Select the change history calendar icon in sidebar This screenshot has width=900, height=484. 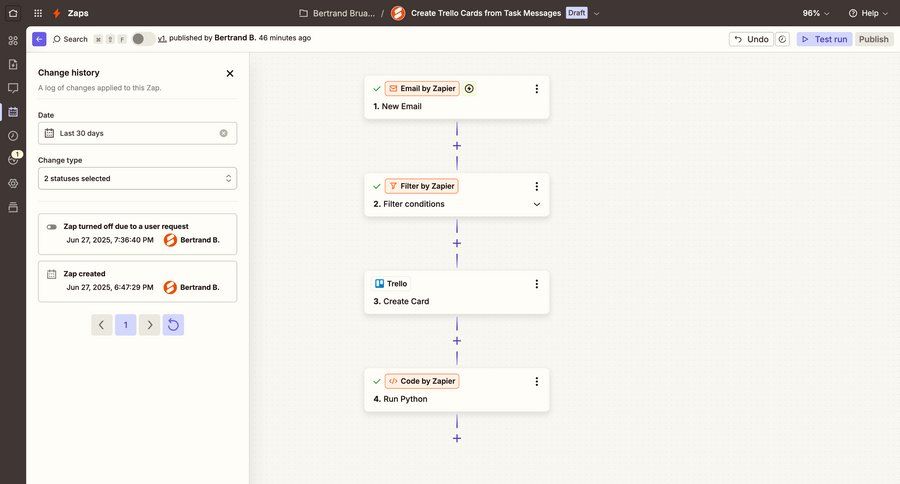click(x=13, y=112)
